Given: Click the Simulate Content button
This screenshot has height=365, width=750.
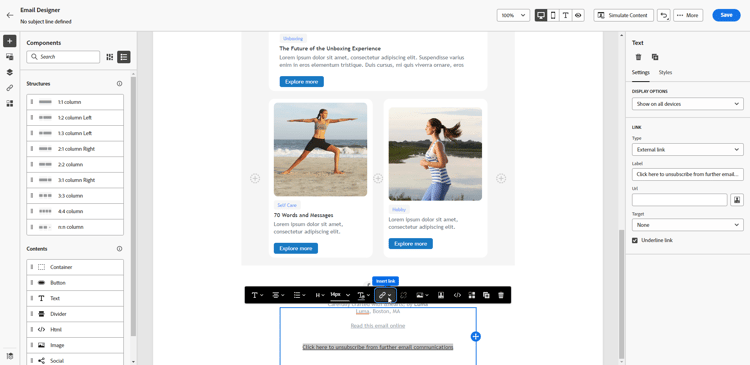Looking at the screenshot, I should 624,15.
